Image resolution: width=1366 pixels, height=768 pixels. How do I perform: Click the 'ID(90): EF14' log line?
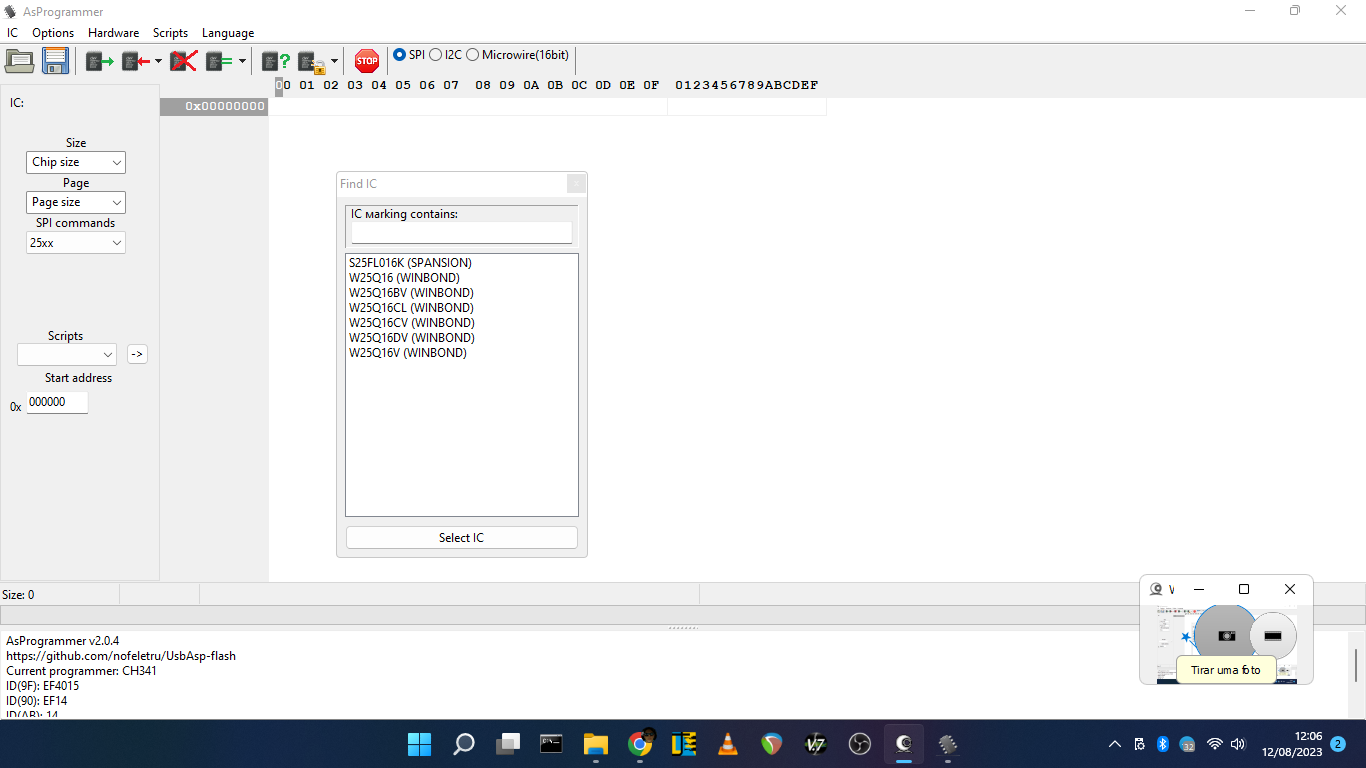tap(36, 701)
